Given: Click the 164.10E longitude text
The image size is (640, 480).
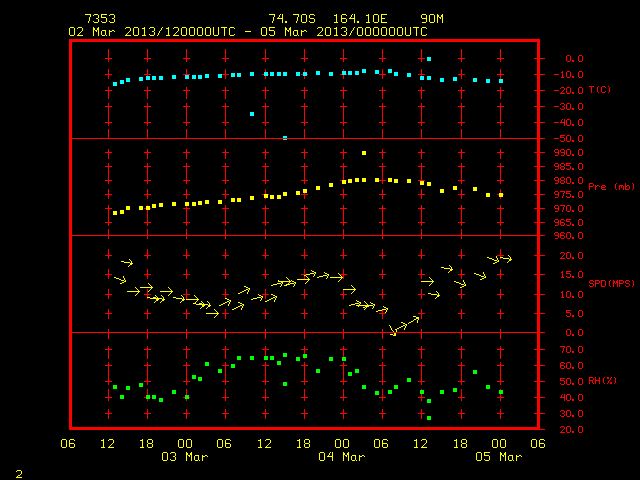Looking at the screenshot, I should (x=360, y=19).
